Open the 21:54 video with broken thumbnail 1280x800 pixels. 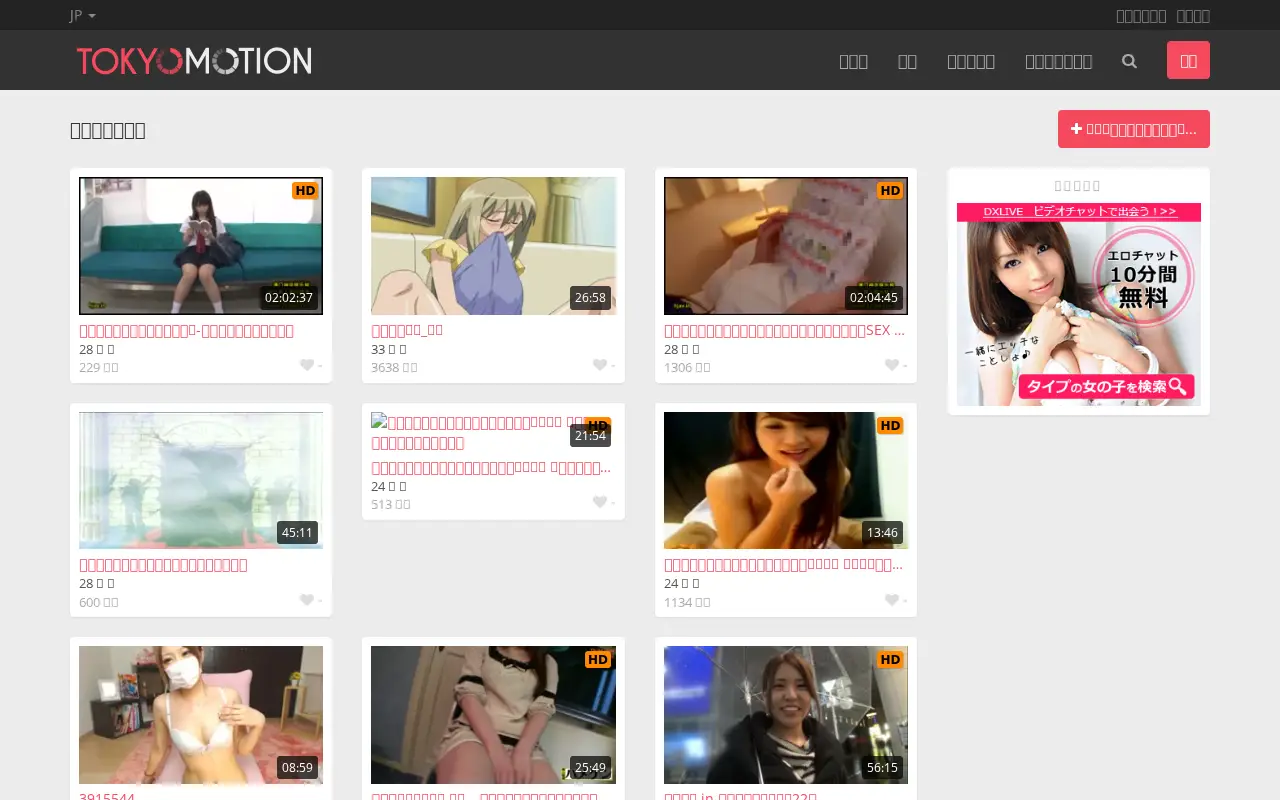(x=493, y=432)
